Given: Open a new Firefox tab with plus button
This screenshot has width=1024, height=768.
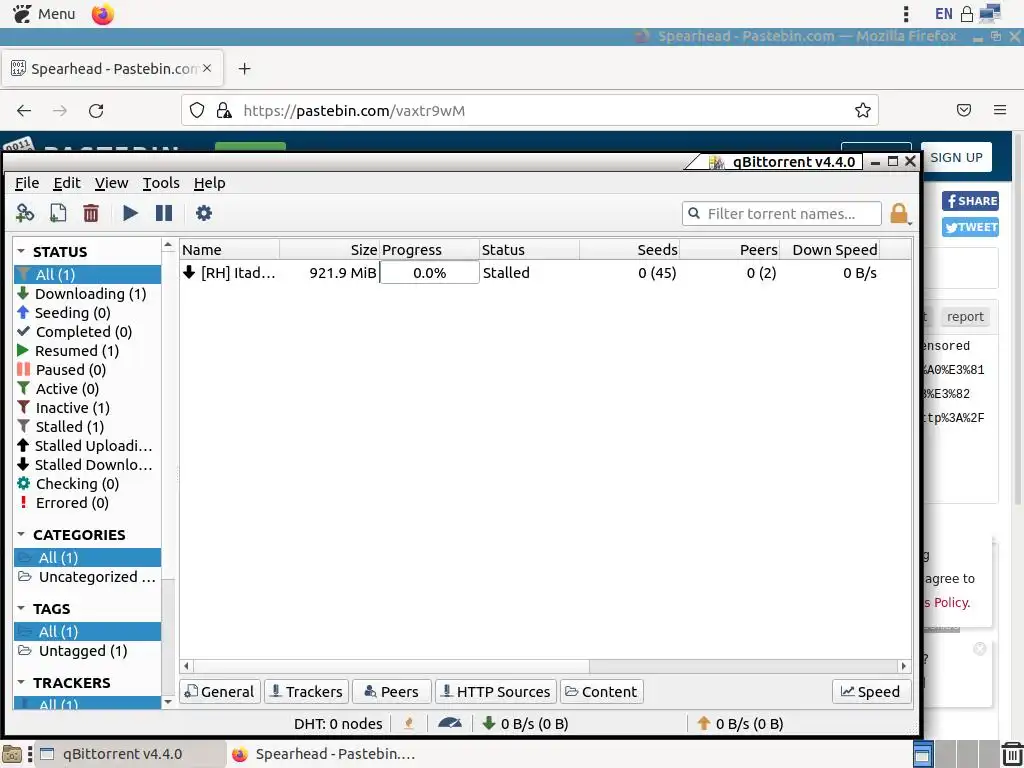Looking at the screenshot, I should coord(244,69).
